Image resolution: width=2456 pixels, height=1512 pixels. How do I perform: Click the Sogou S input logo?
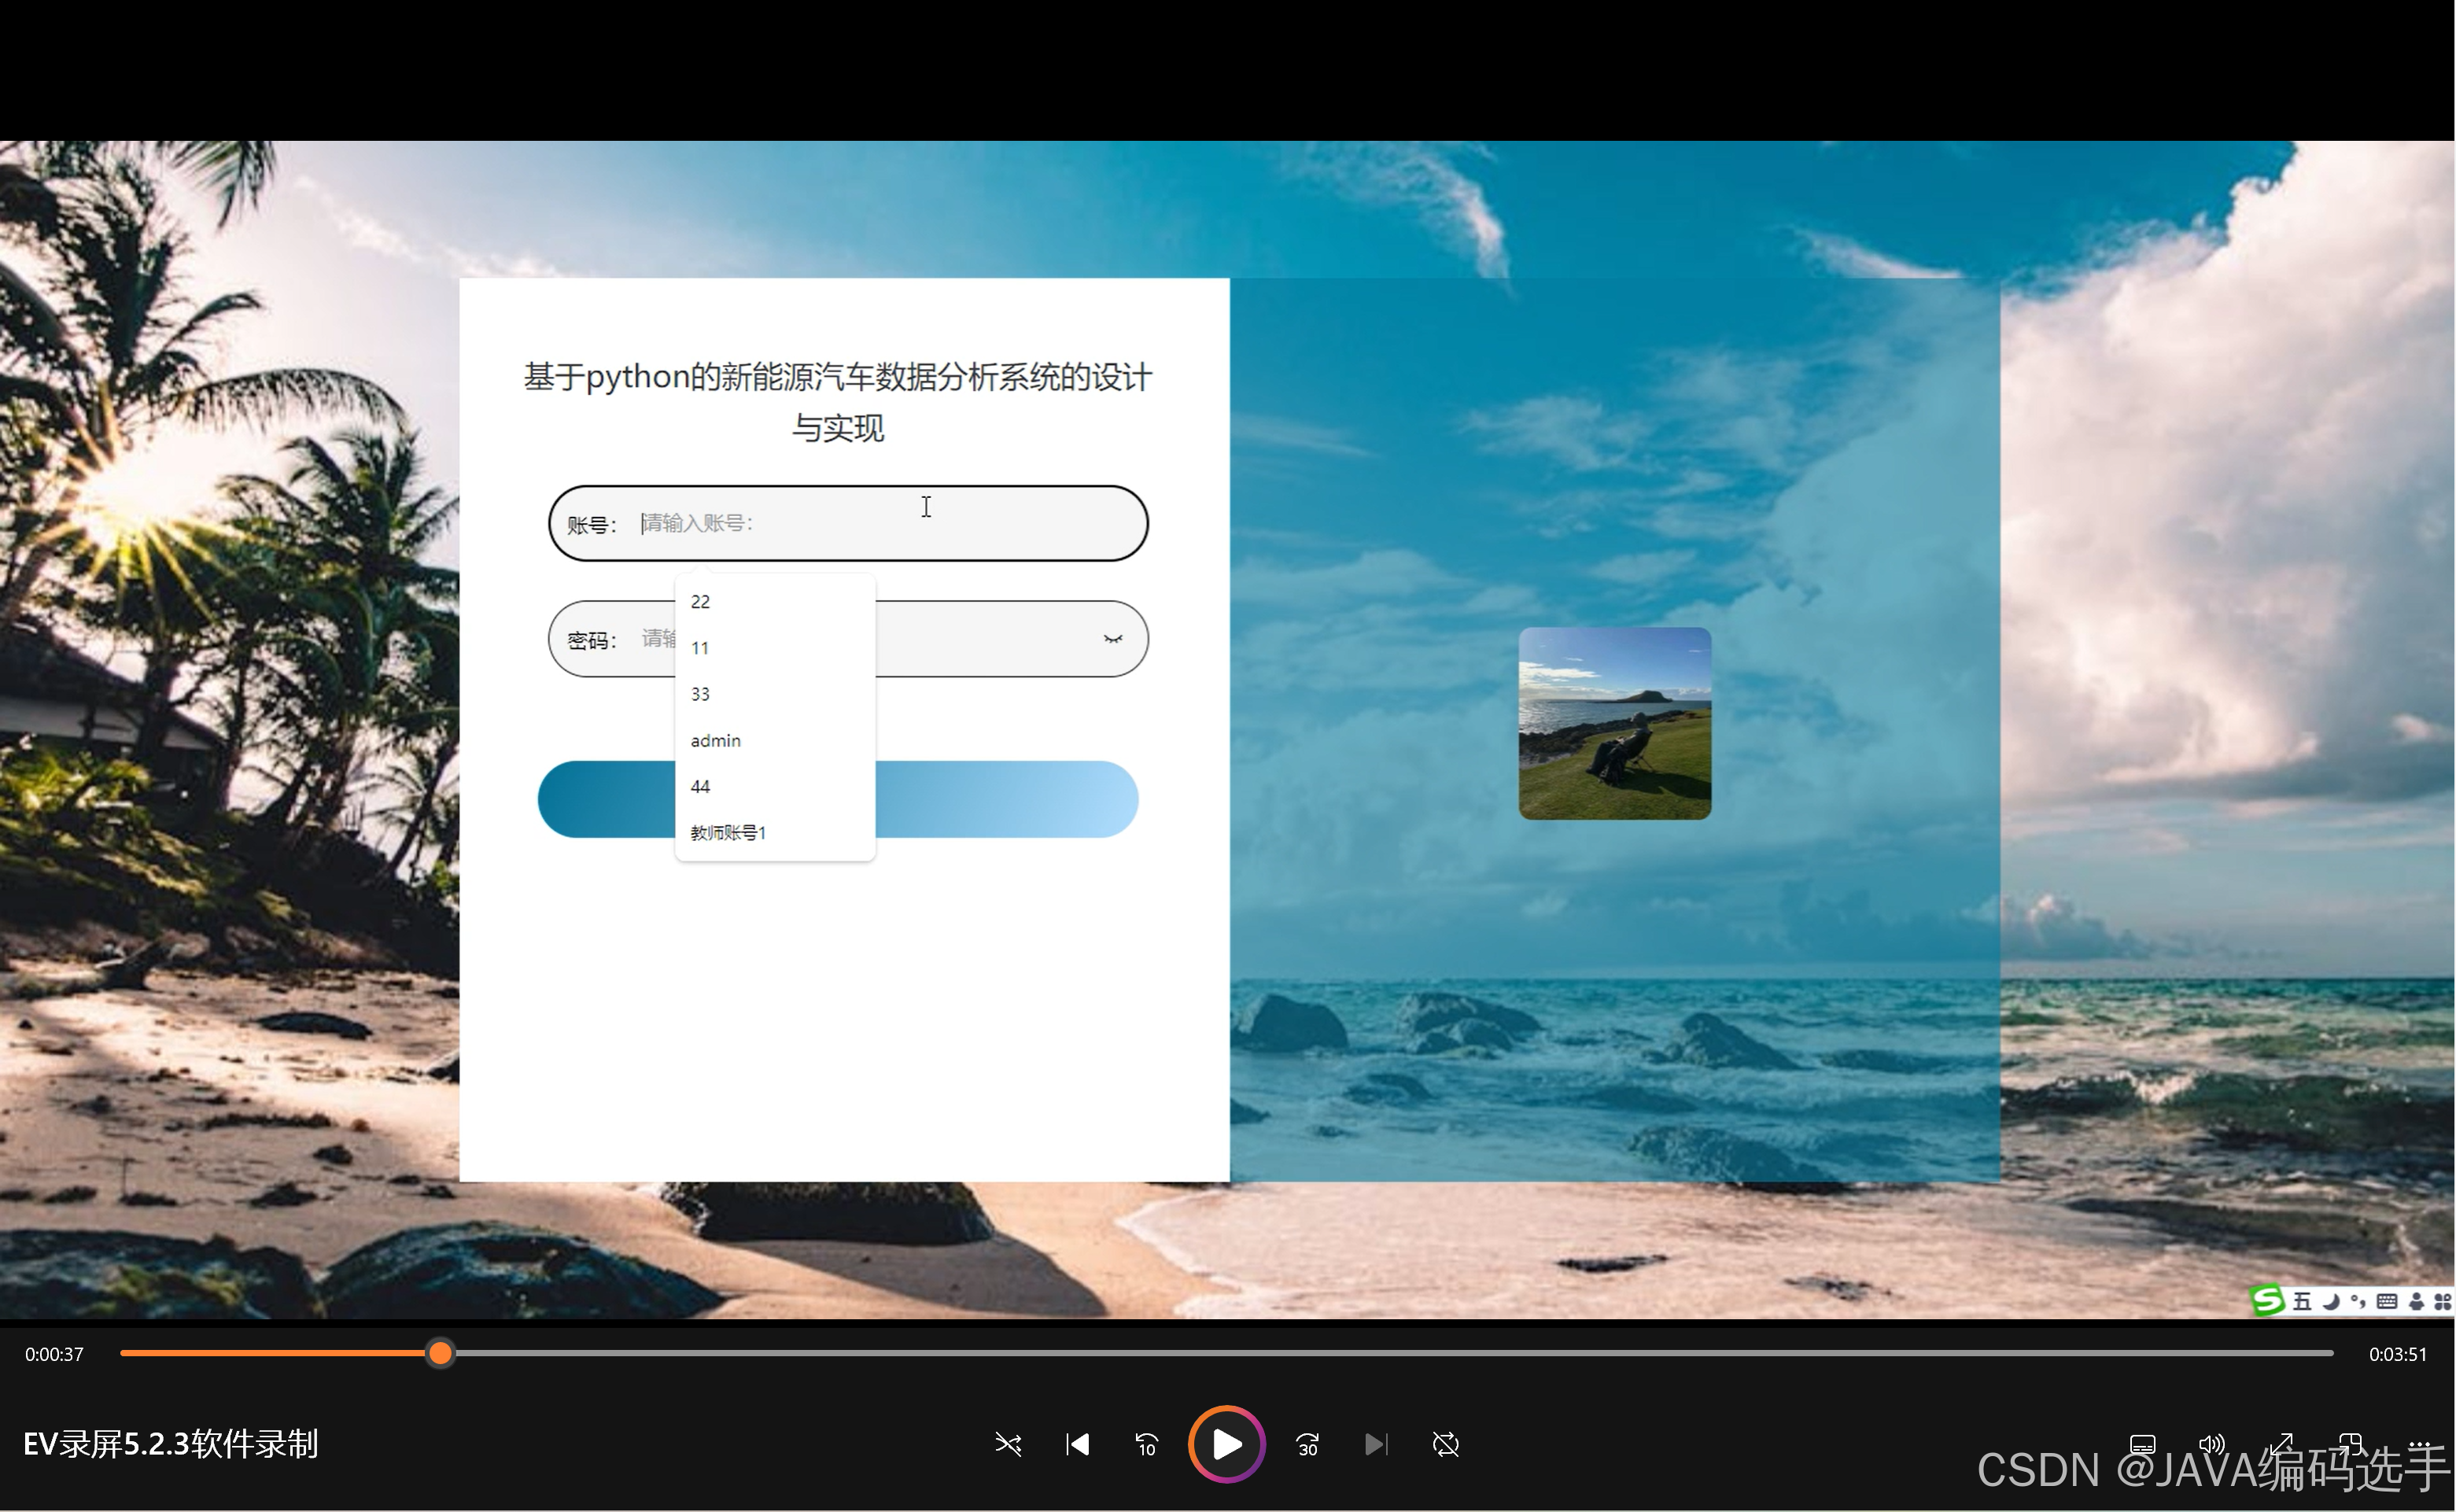point(2267,1300)
